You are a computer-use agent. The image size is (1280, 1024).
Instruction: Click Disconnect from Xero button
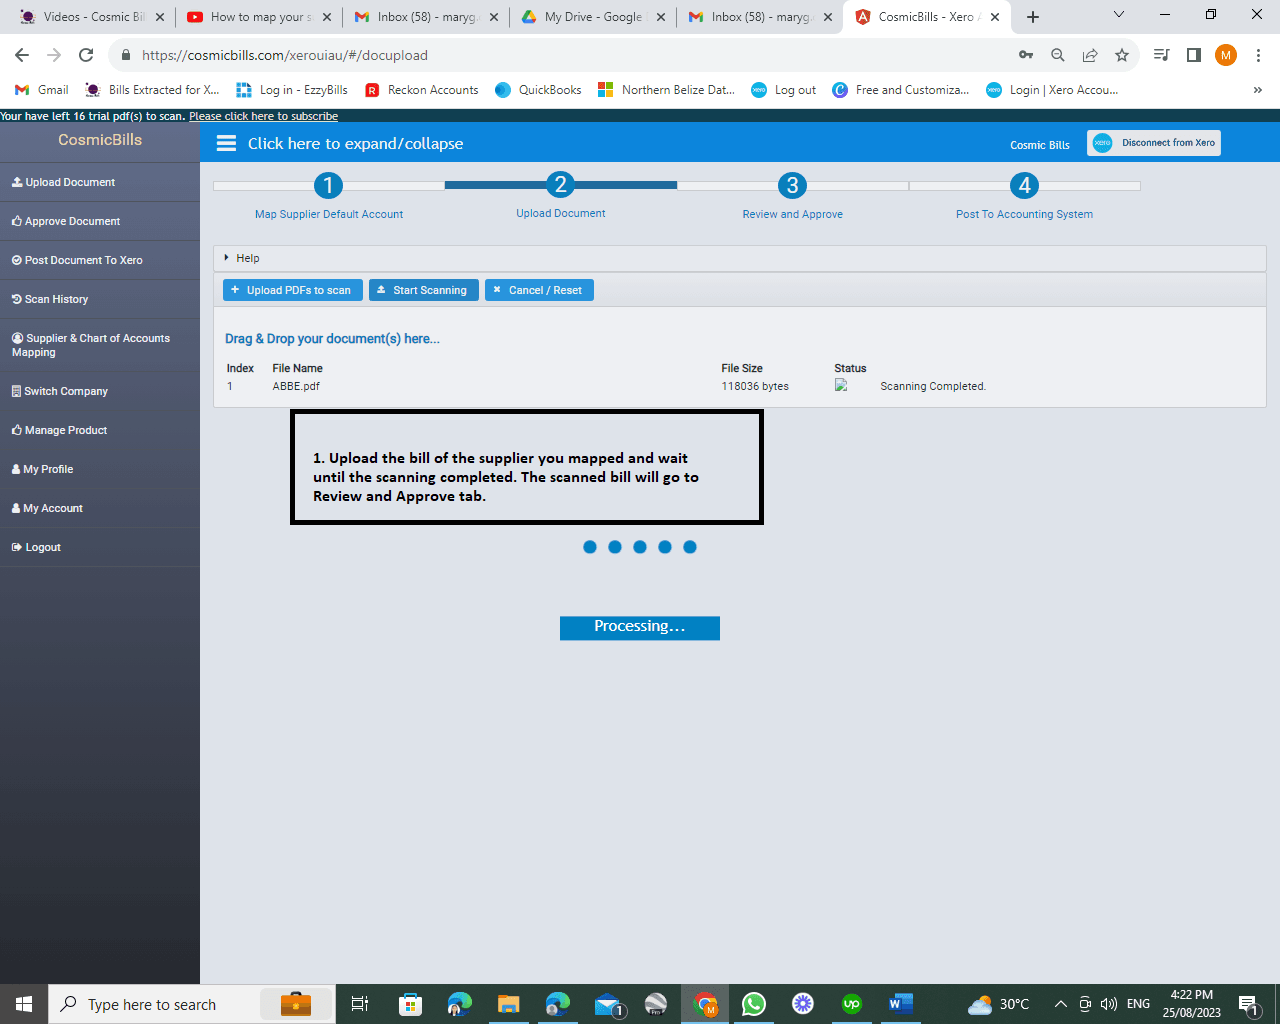(x=1154, y=143)
